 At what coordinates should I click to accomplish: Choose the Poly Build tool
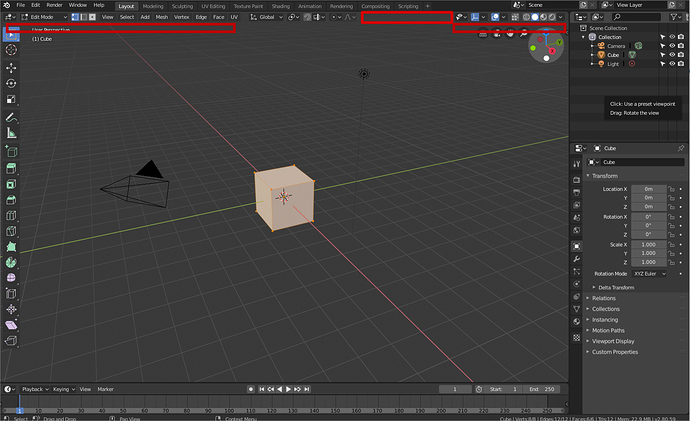tap(11, 247)
